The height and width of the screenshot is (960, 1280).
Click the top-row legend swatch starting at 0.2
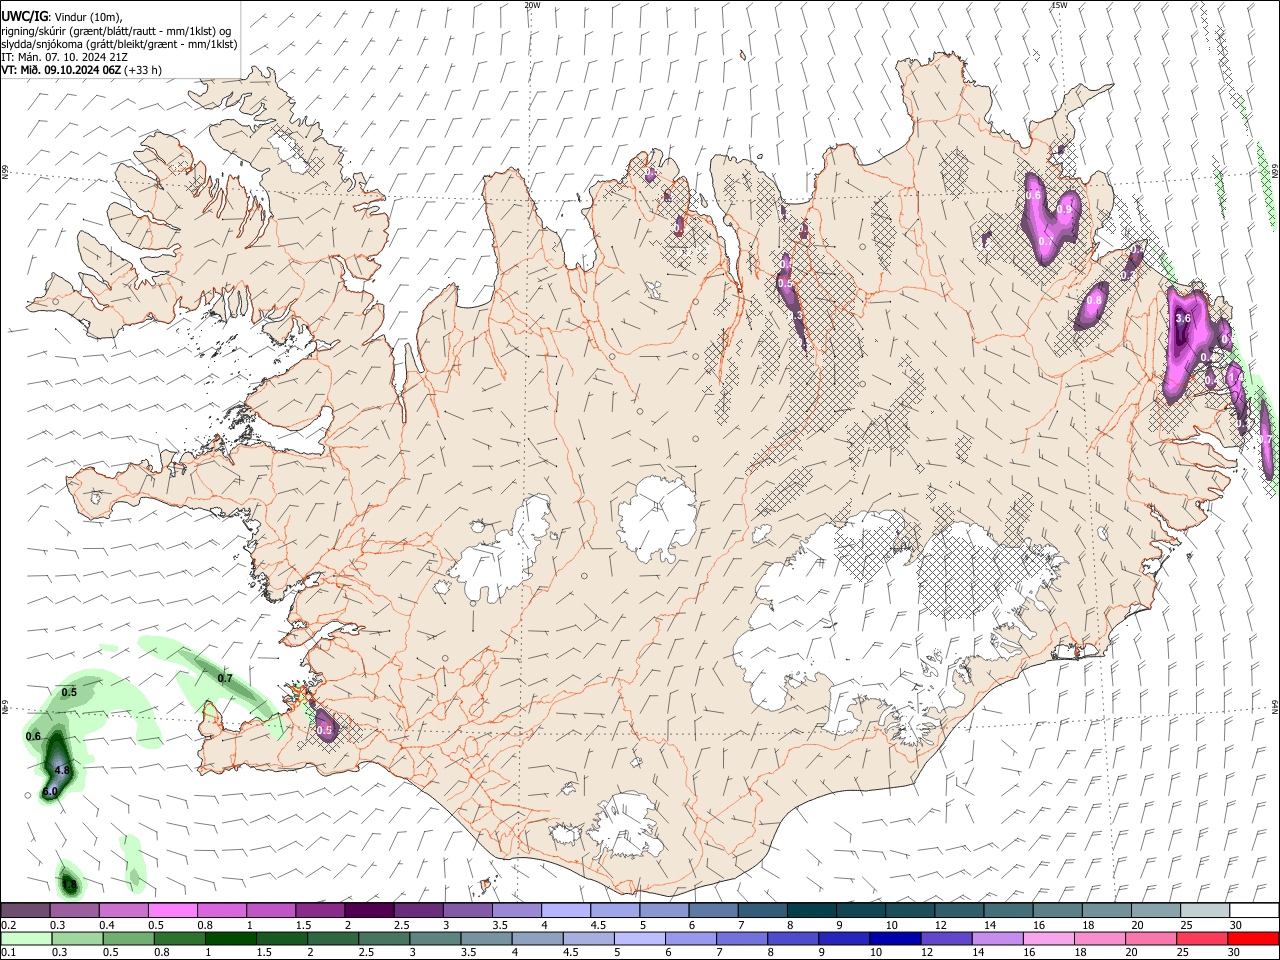(x=25, y=910)
